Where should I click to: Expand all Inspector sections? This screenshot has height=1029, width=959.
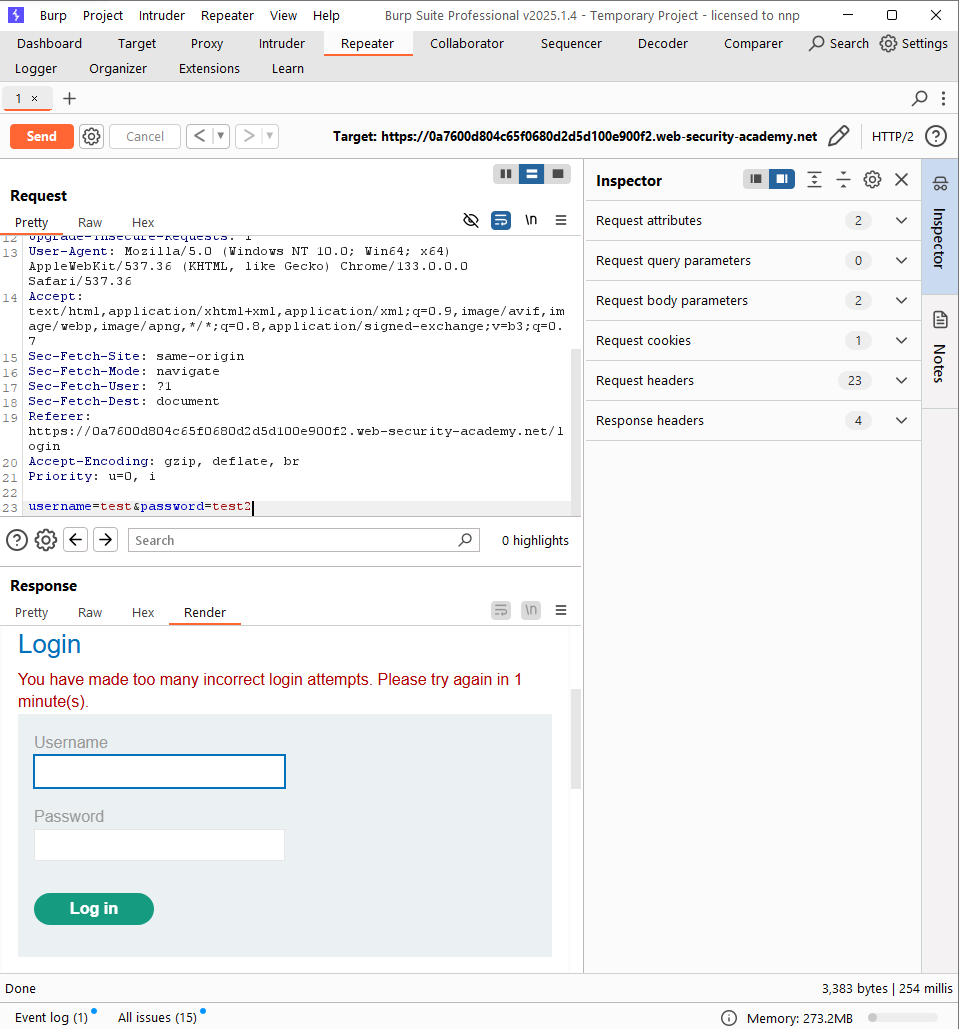pos(814,180)
